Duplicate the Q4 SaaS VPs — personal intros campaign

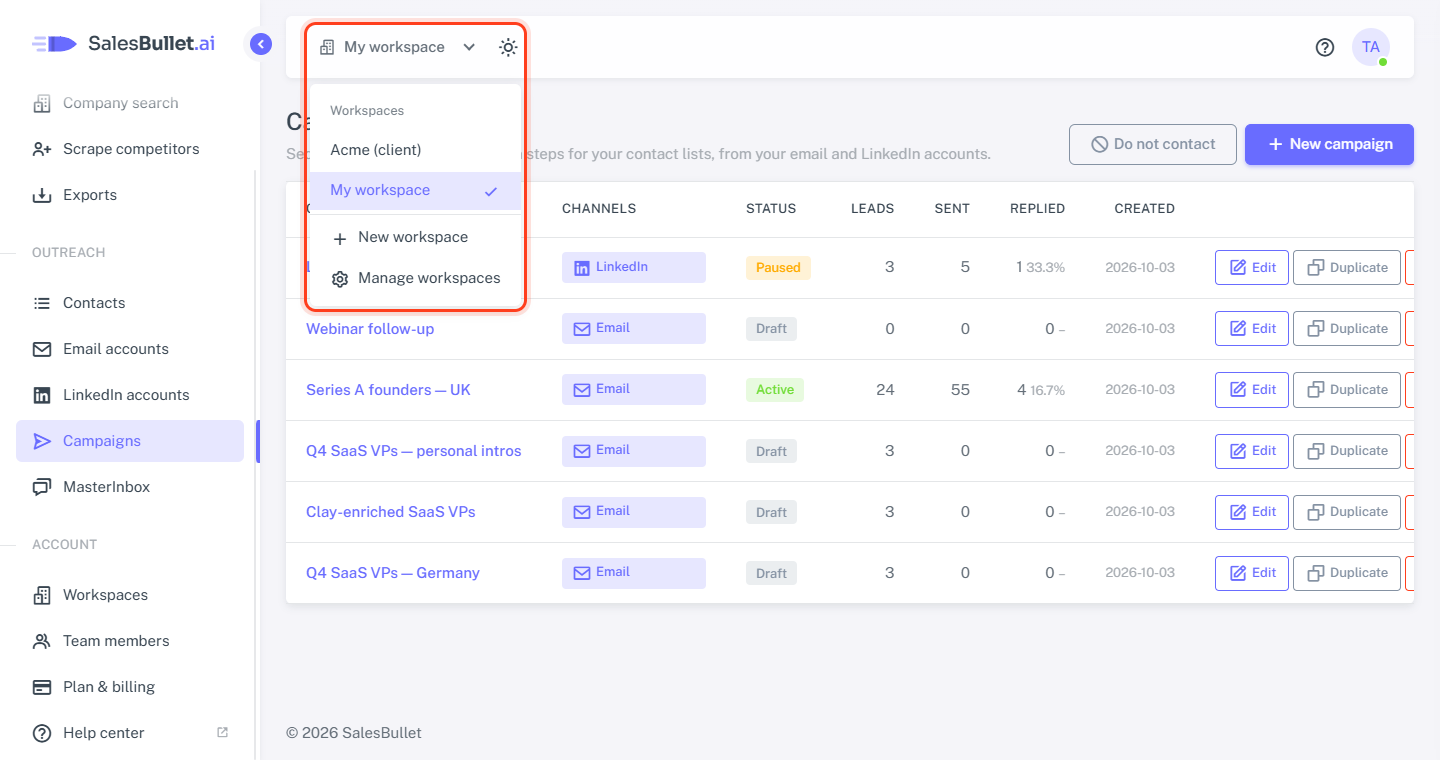(1347, 451)
